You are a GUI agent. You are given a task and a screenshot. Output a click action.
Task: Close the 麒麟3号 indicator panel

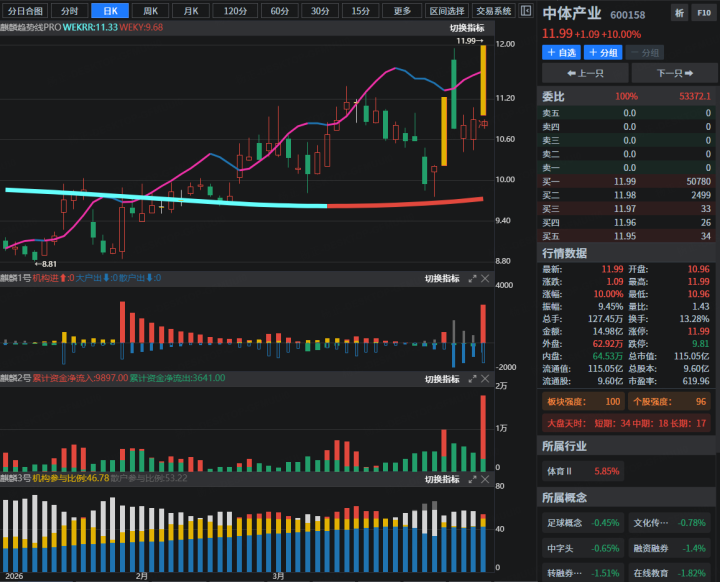tap(487, 479)
